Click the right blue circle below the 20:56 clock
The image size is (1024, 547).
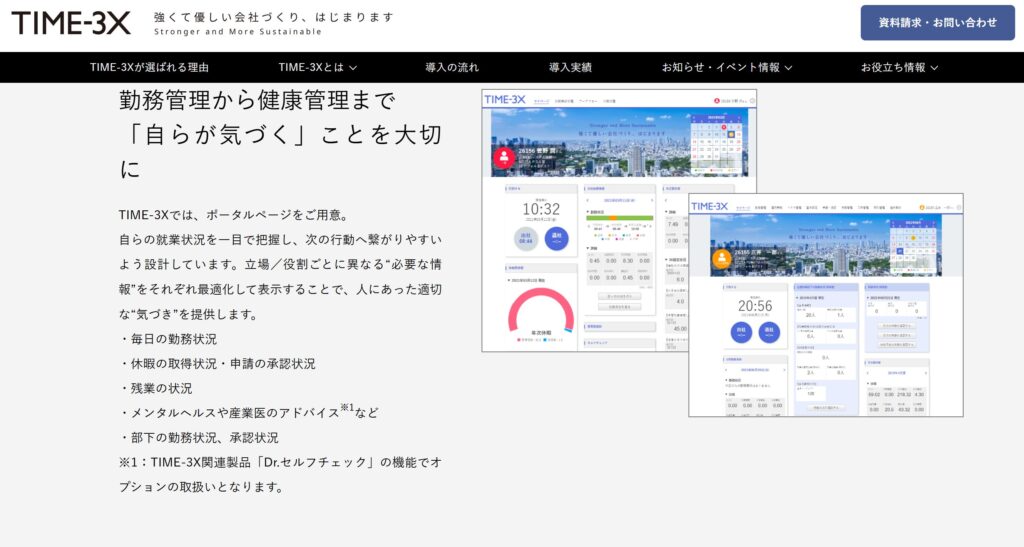coord(770,332)
